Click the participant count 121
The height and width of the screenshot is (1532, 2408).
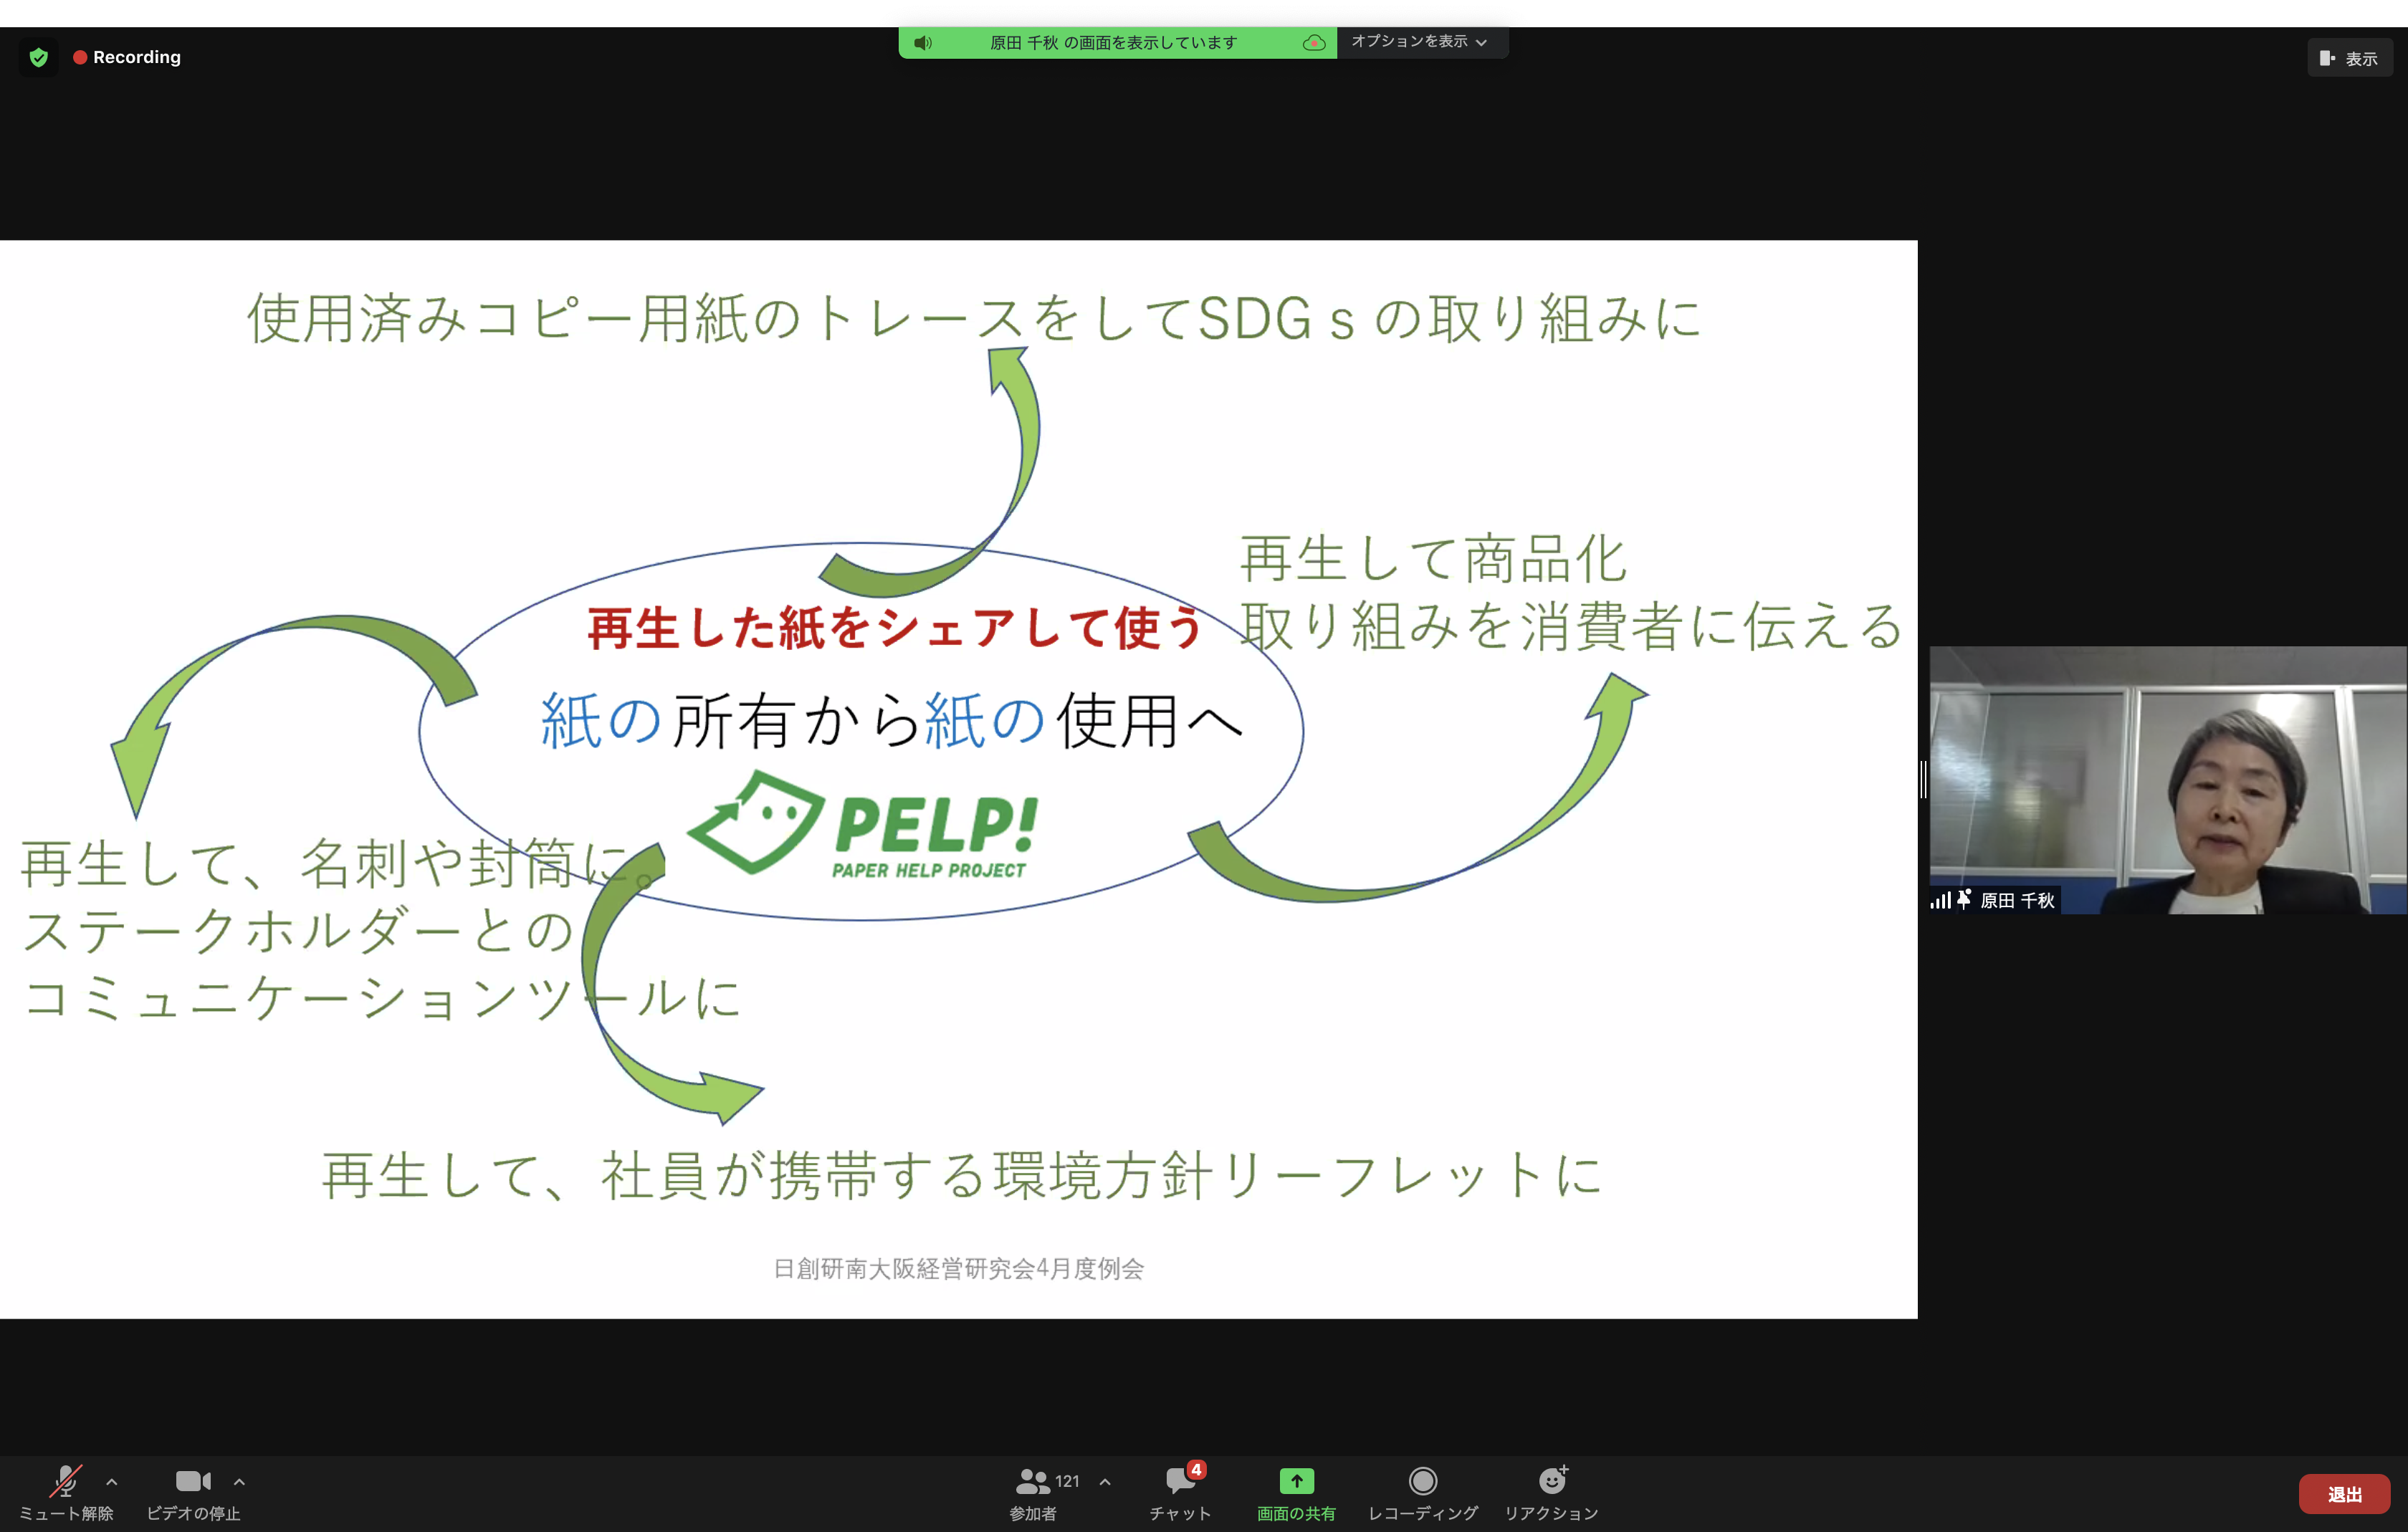tap(1067, 1481)
